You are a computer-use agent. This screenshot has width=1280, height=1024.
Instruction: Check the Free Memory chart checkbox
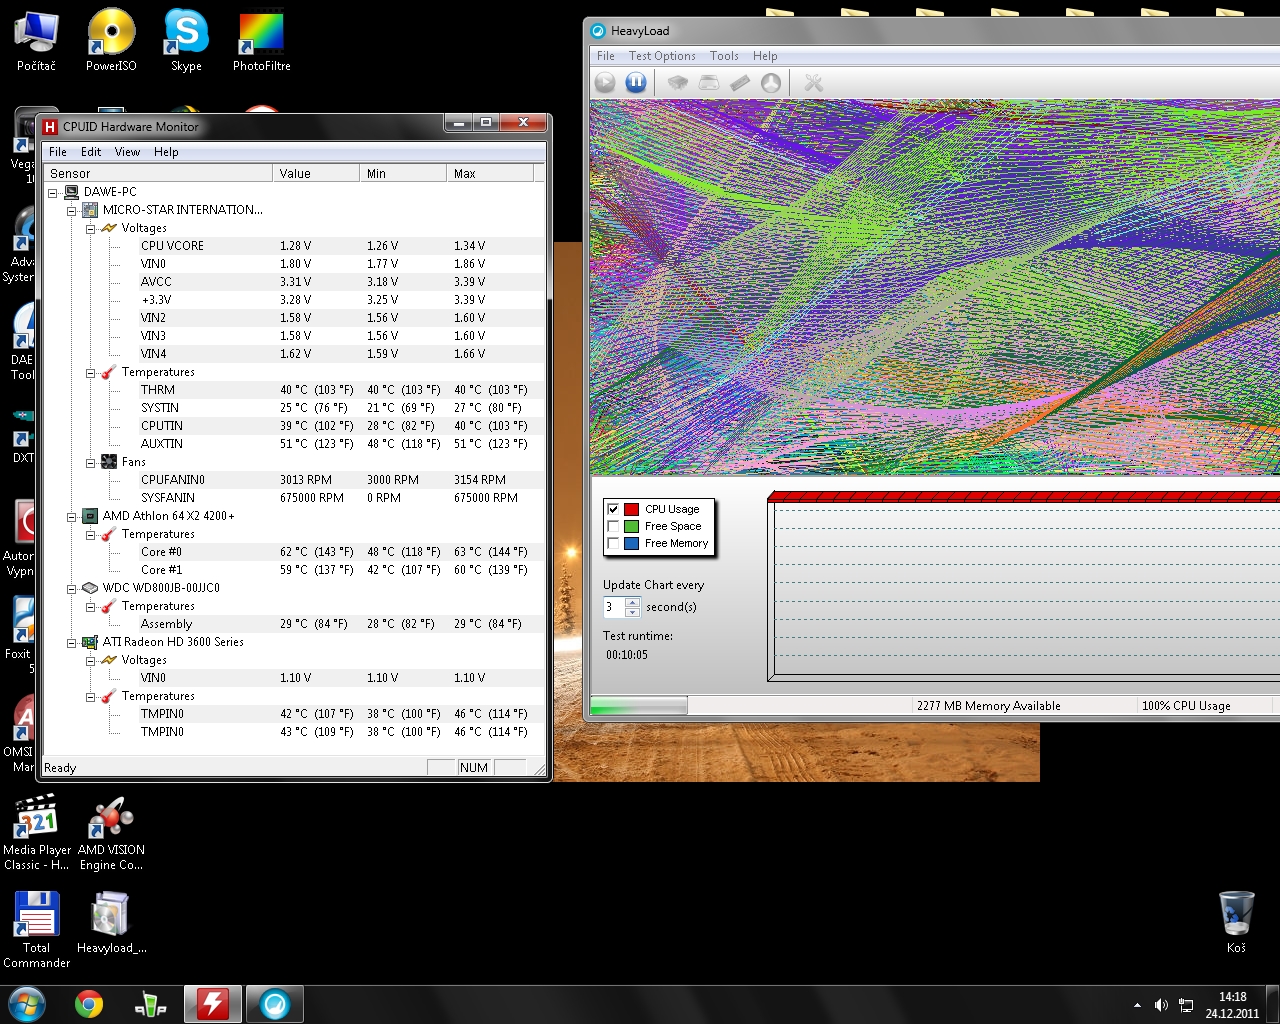613,543
